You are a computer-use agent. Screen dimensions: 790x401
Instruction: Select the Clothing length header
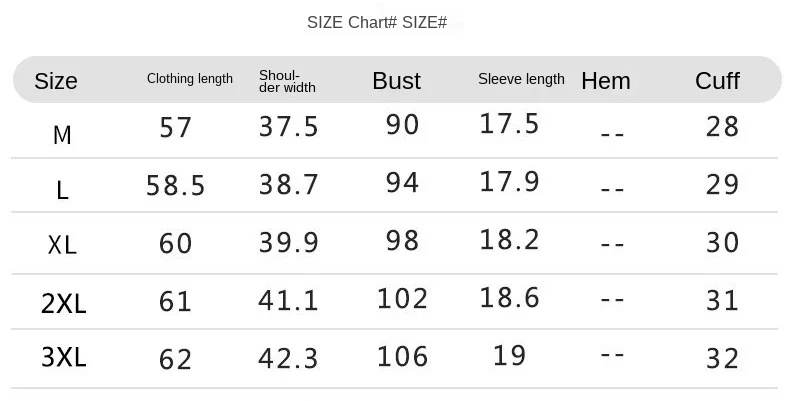point(190,79)
